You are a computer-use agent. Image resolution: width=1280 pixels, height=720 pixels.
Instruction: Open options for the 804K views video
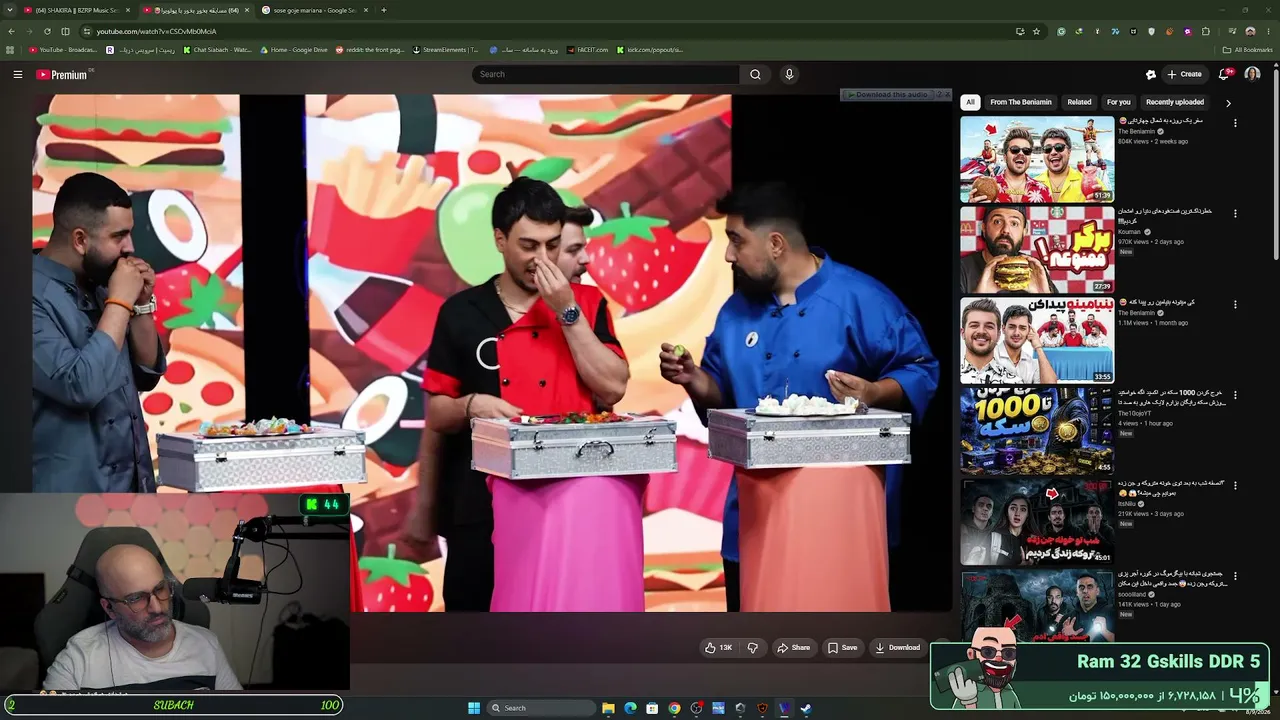(1235, 123)
